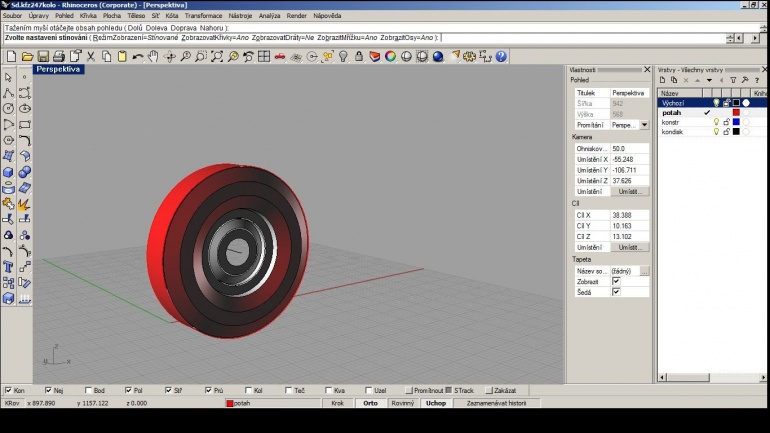Choose the Polyline tool in the left toolbar
This screenshot has width=770, height=433.
pyautogui.click(x=8, y=93)
